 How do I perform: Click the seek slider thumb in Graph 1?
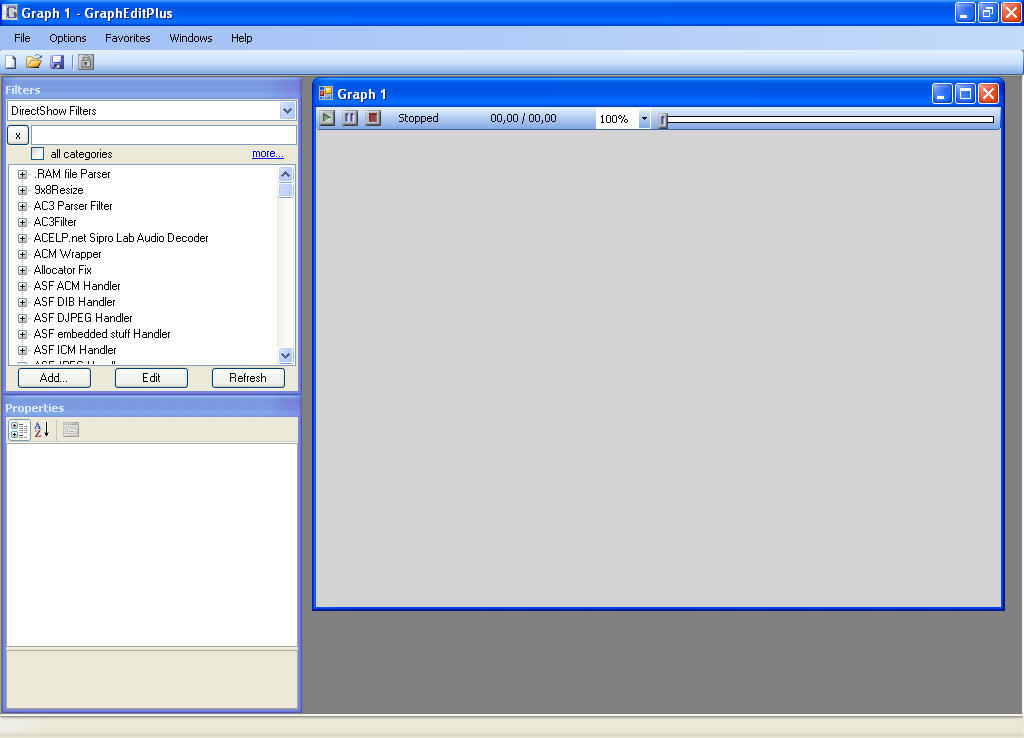(x=663, y=120)
